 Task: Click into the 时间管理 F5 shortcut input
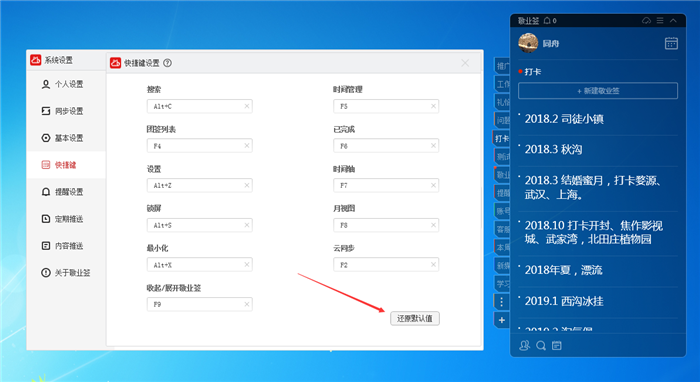(386, 106)
